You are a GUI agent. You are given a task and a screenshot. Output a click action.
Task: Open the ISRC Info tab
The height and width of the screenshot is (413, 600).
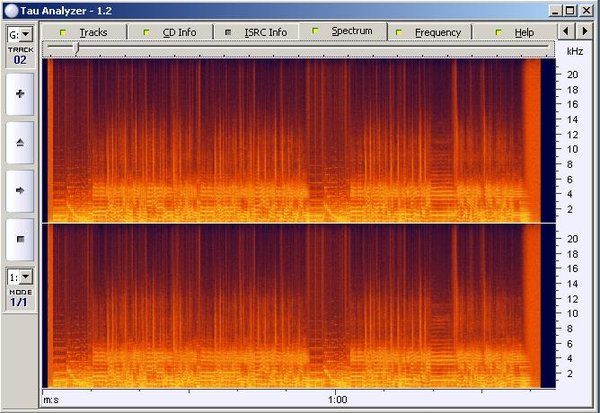tap(256, 32)
